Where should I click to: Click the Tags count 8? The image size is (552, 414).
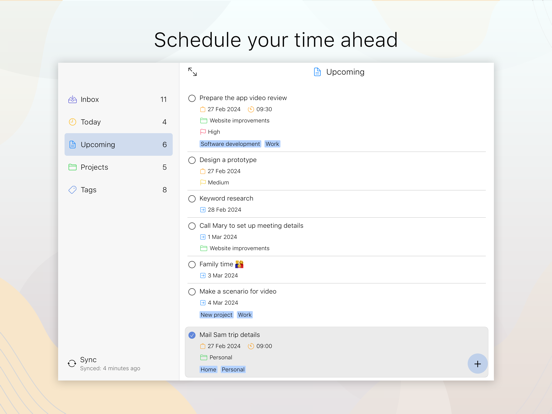(x=164, y=190)
